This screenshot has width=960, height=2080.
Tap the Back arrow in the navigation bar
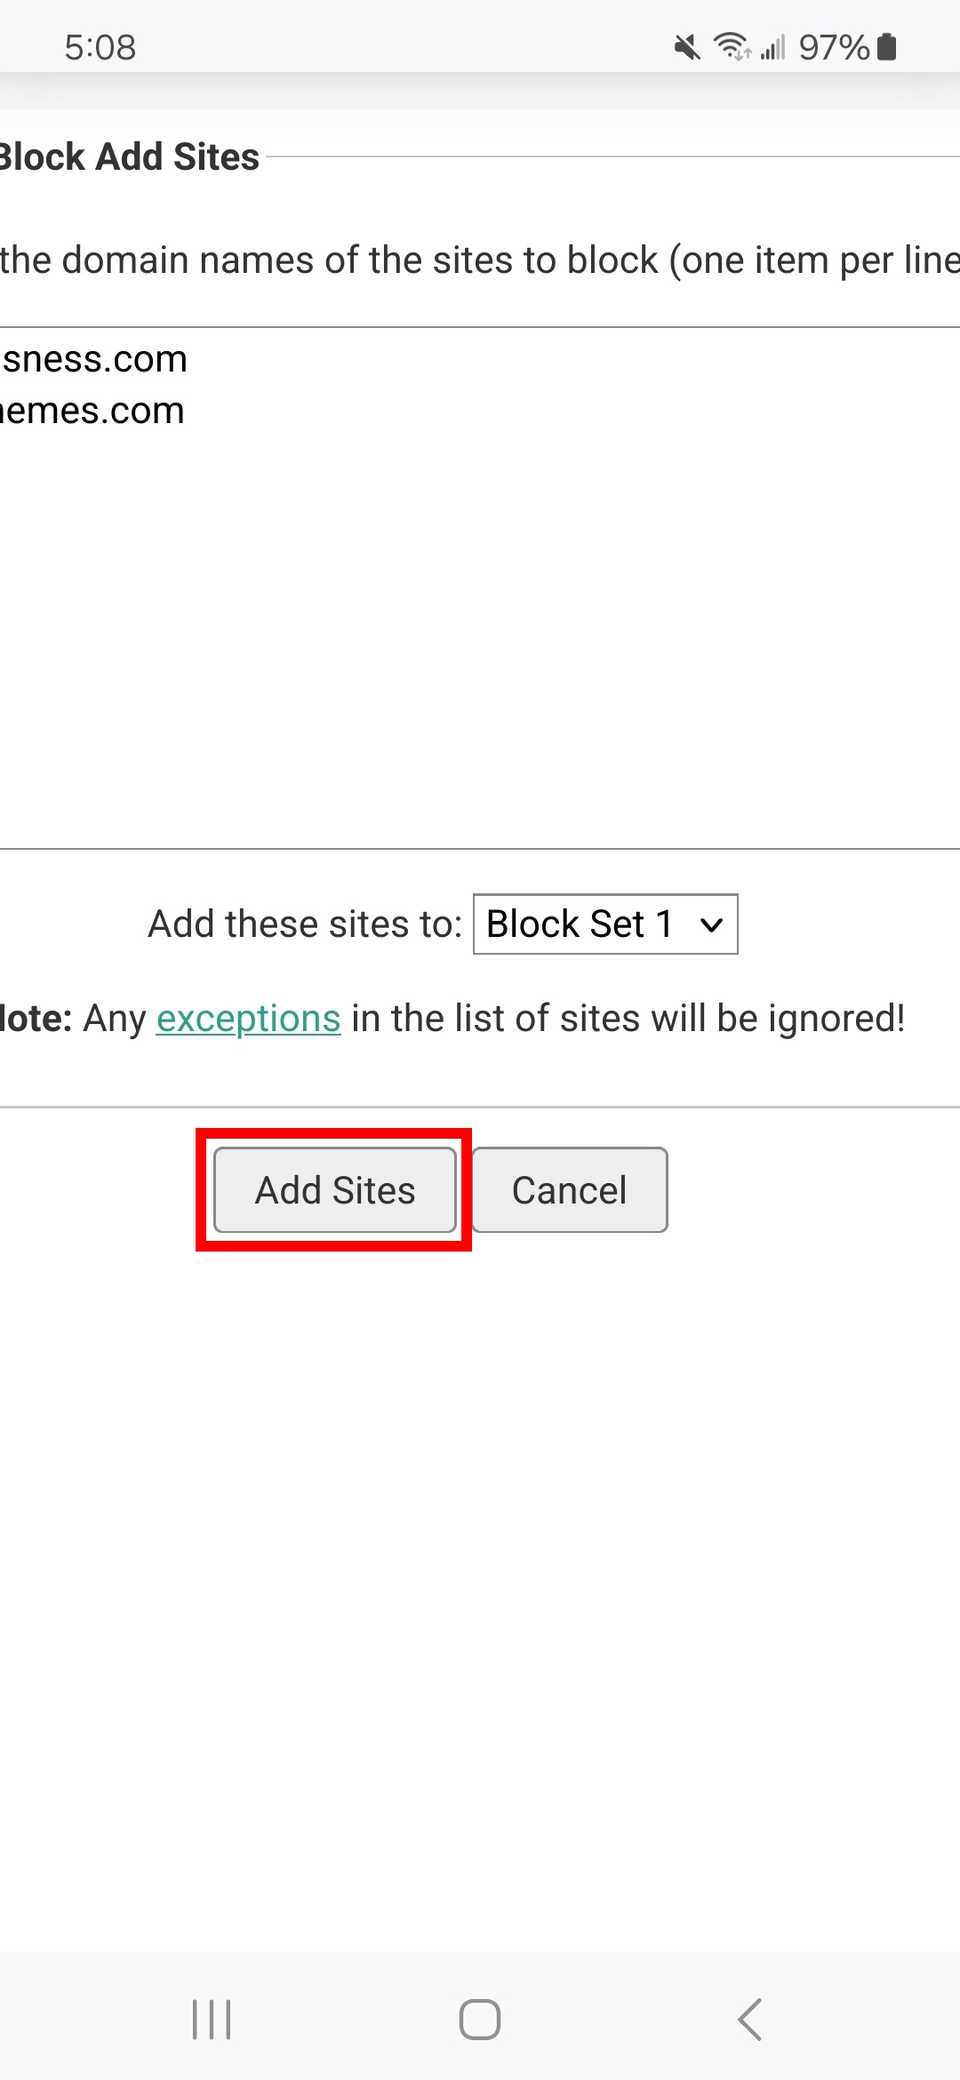[750, 2019]
